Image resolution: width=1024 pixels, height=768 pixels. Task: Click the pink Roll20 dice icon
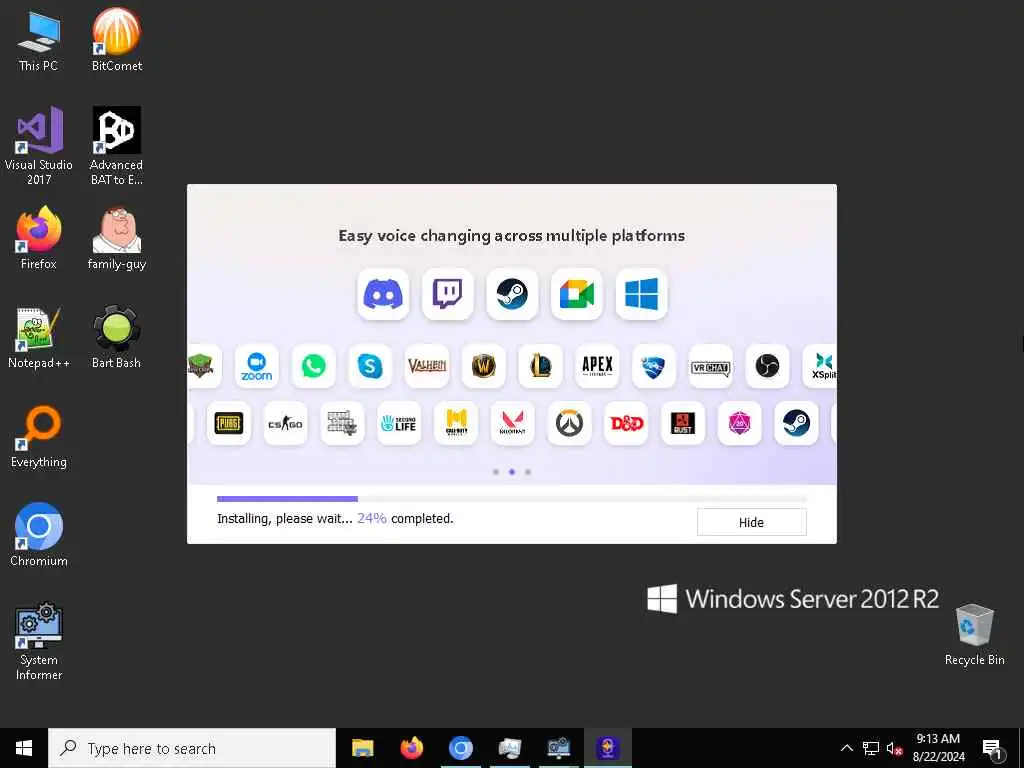[739, 423]
